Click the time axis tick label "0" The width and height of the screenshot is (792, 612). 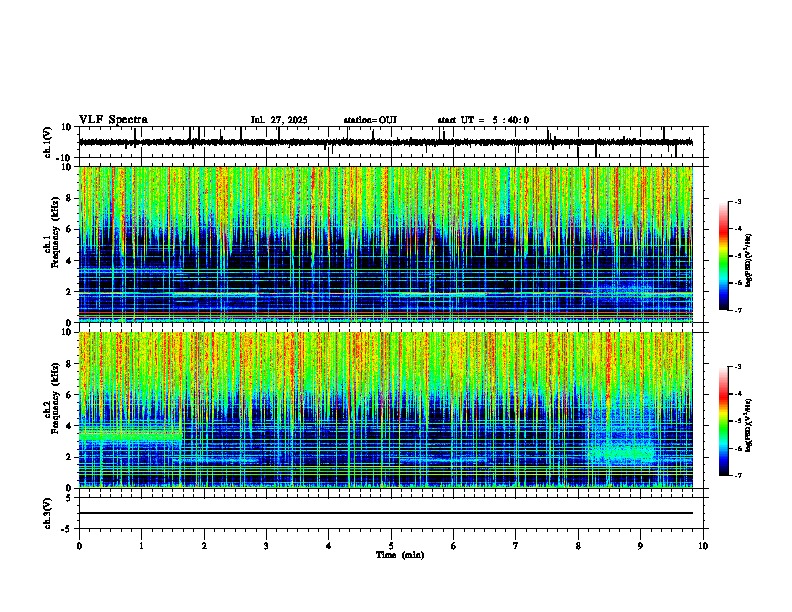click(x=79, y=546)
